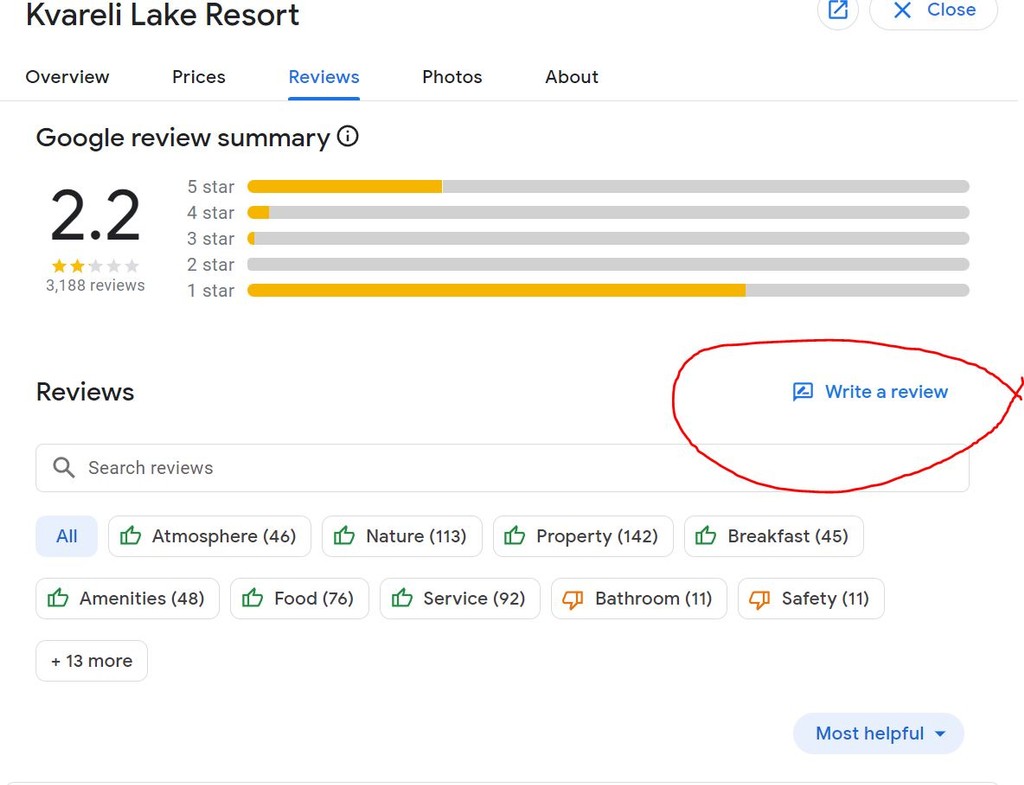Filter reviews by Atmosphere (46)
This screenshot has width=1024, height=785.
[210, 536]
